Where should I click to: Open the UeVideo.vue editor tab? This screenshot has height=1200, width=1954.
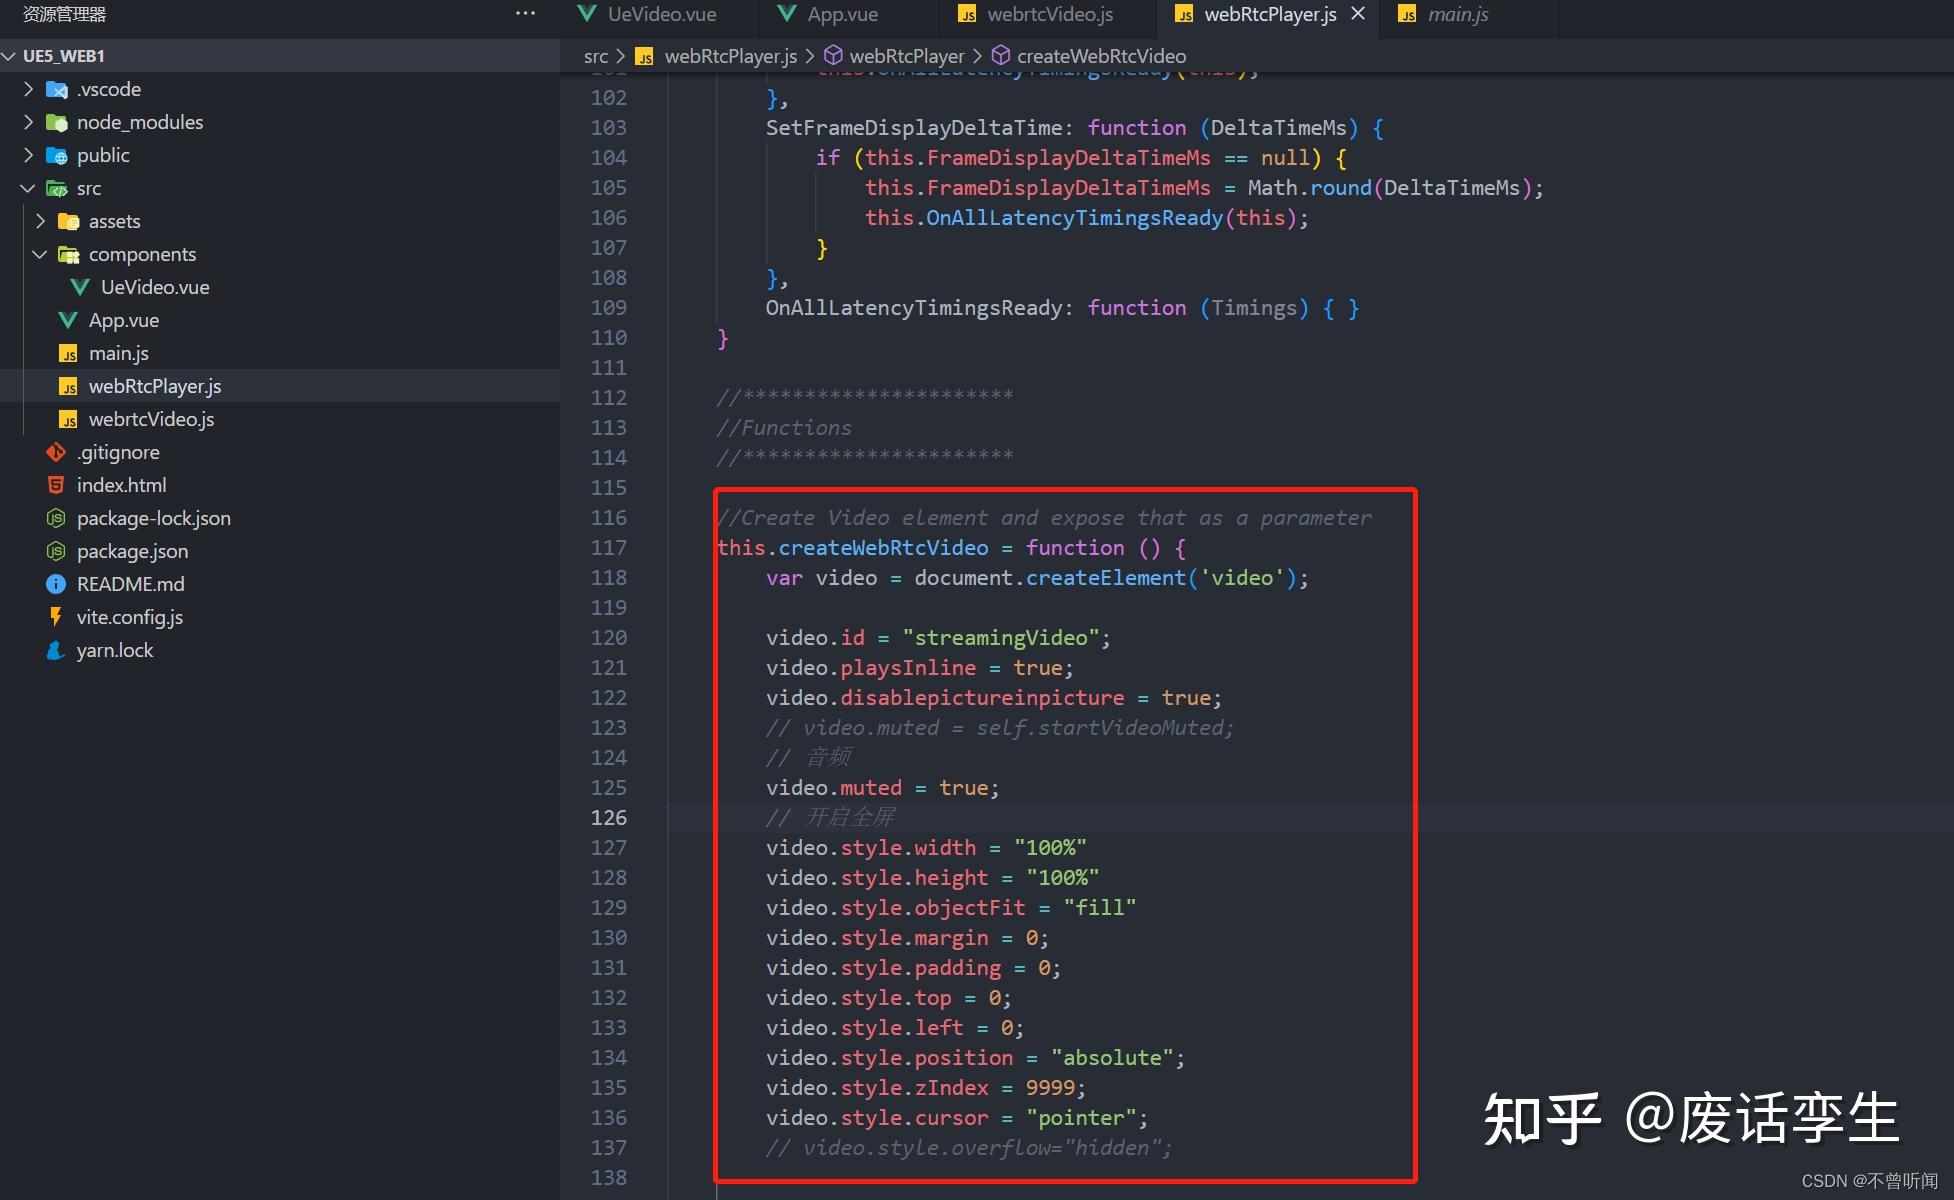click(660, 14)
